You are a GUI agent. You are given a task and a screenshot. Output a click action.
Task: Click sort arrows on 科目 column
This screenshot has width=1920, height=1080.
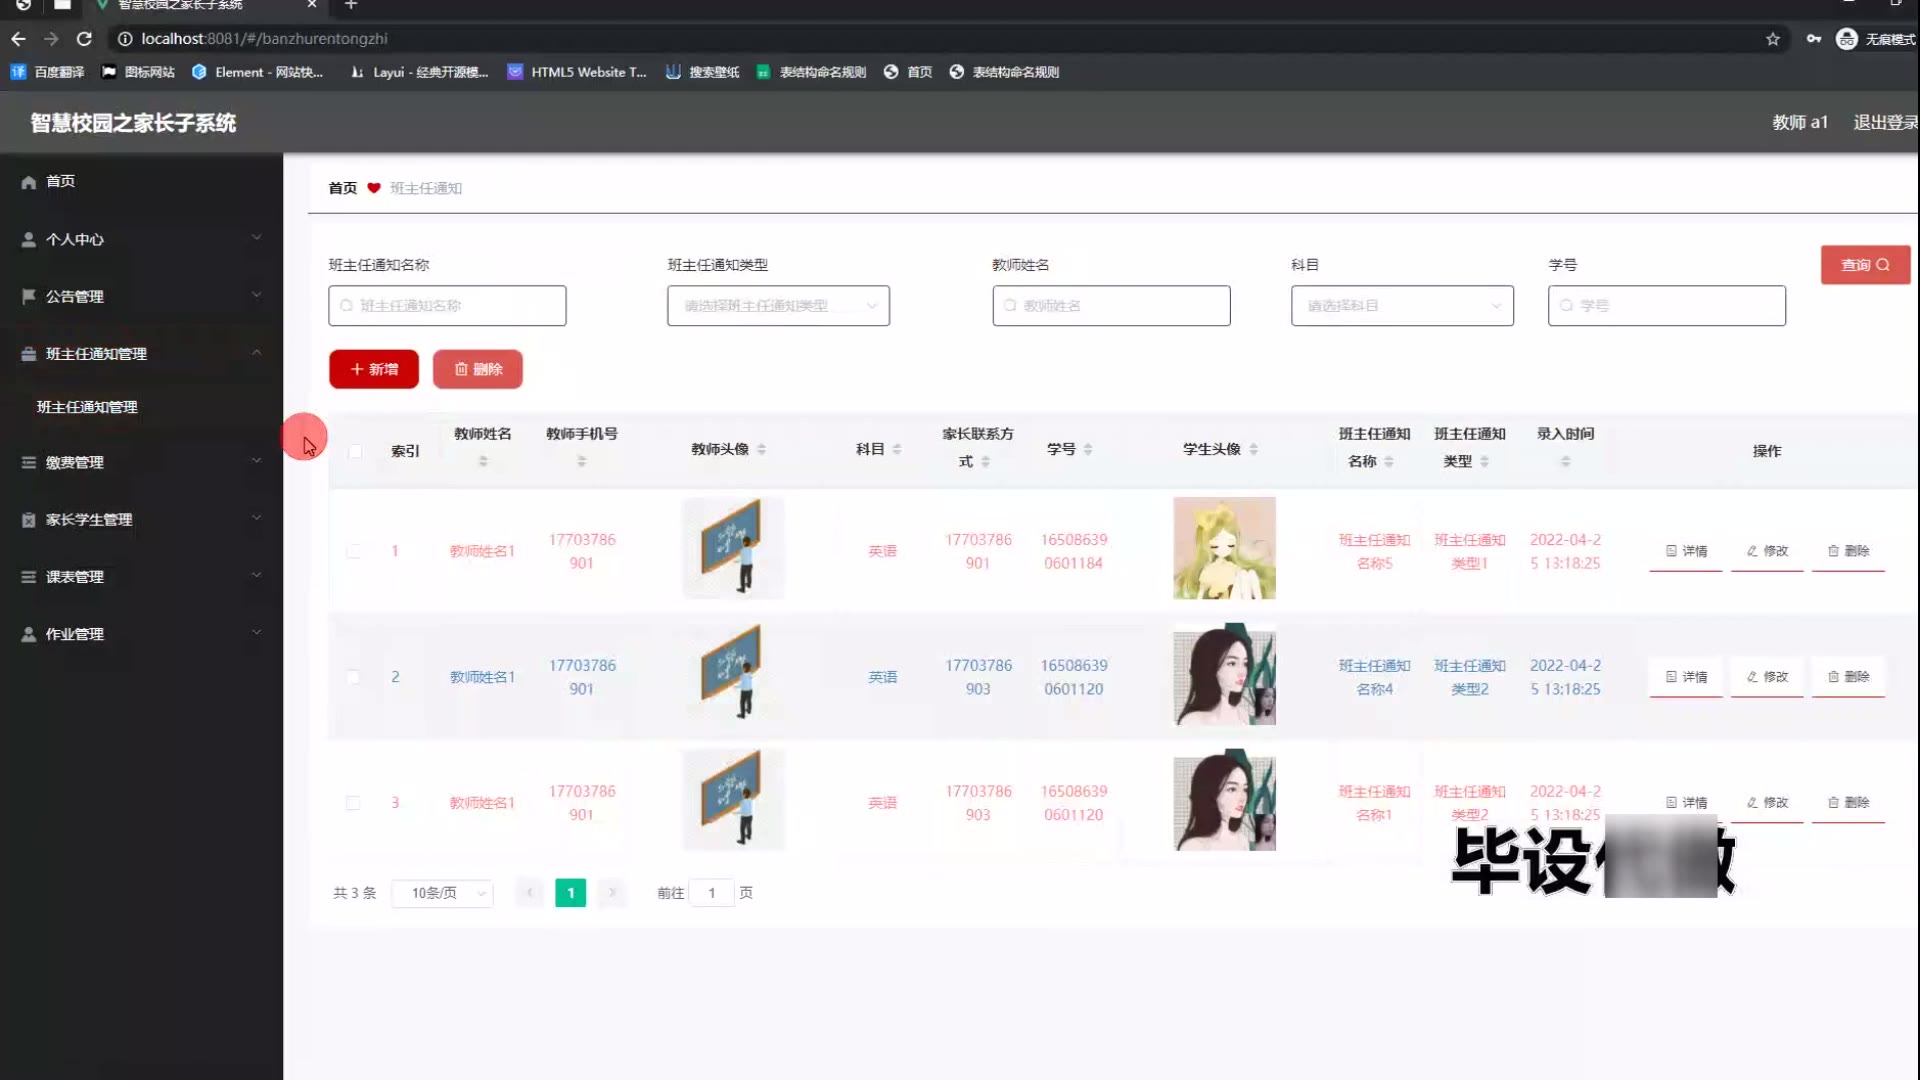[x=897, y=449]
